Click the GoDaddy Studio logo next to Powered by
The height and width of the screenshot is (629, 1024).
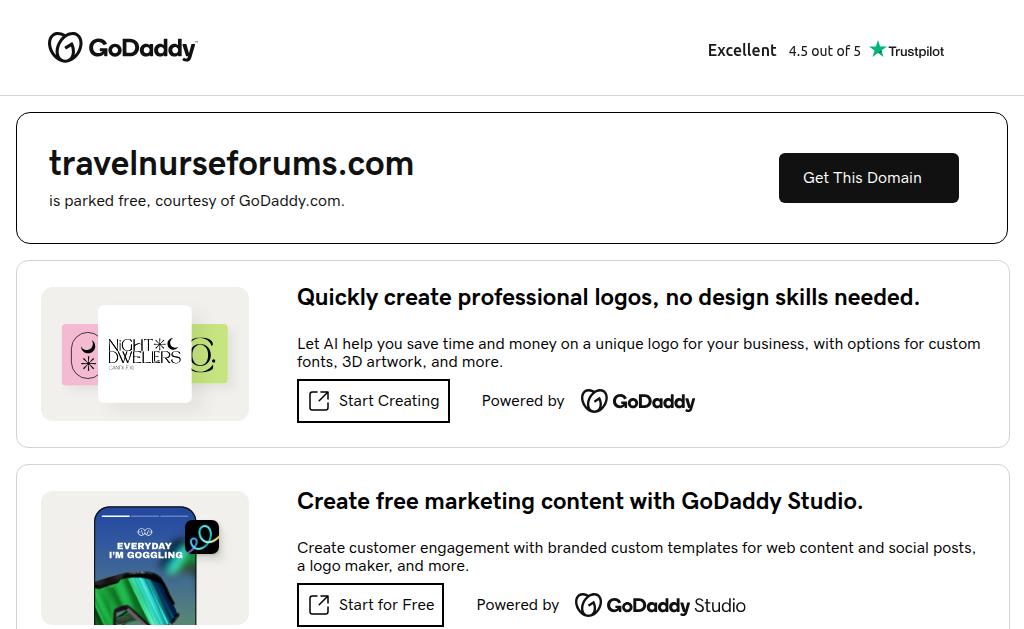[660, 605]
